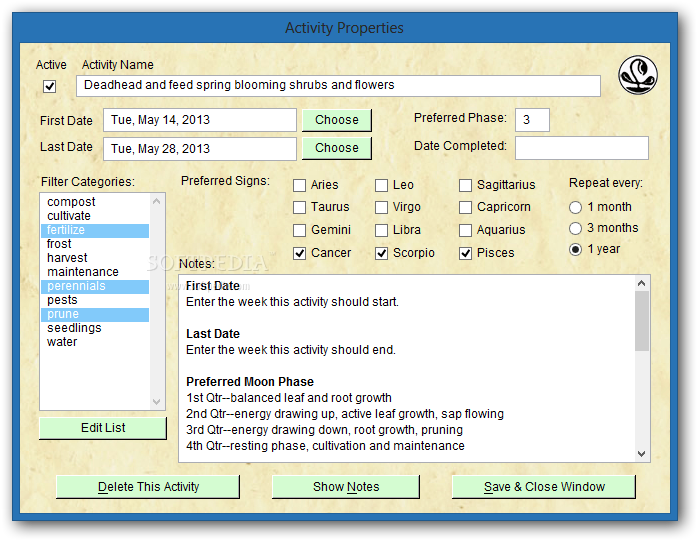
Task: Uncheck the Scorpio sign box
Action: click(x=381, y=253)
